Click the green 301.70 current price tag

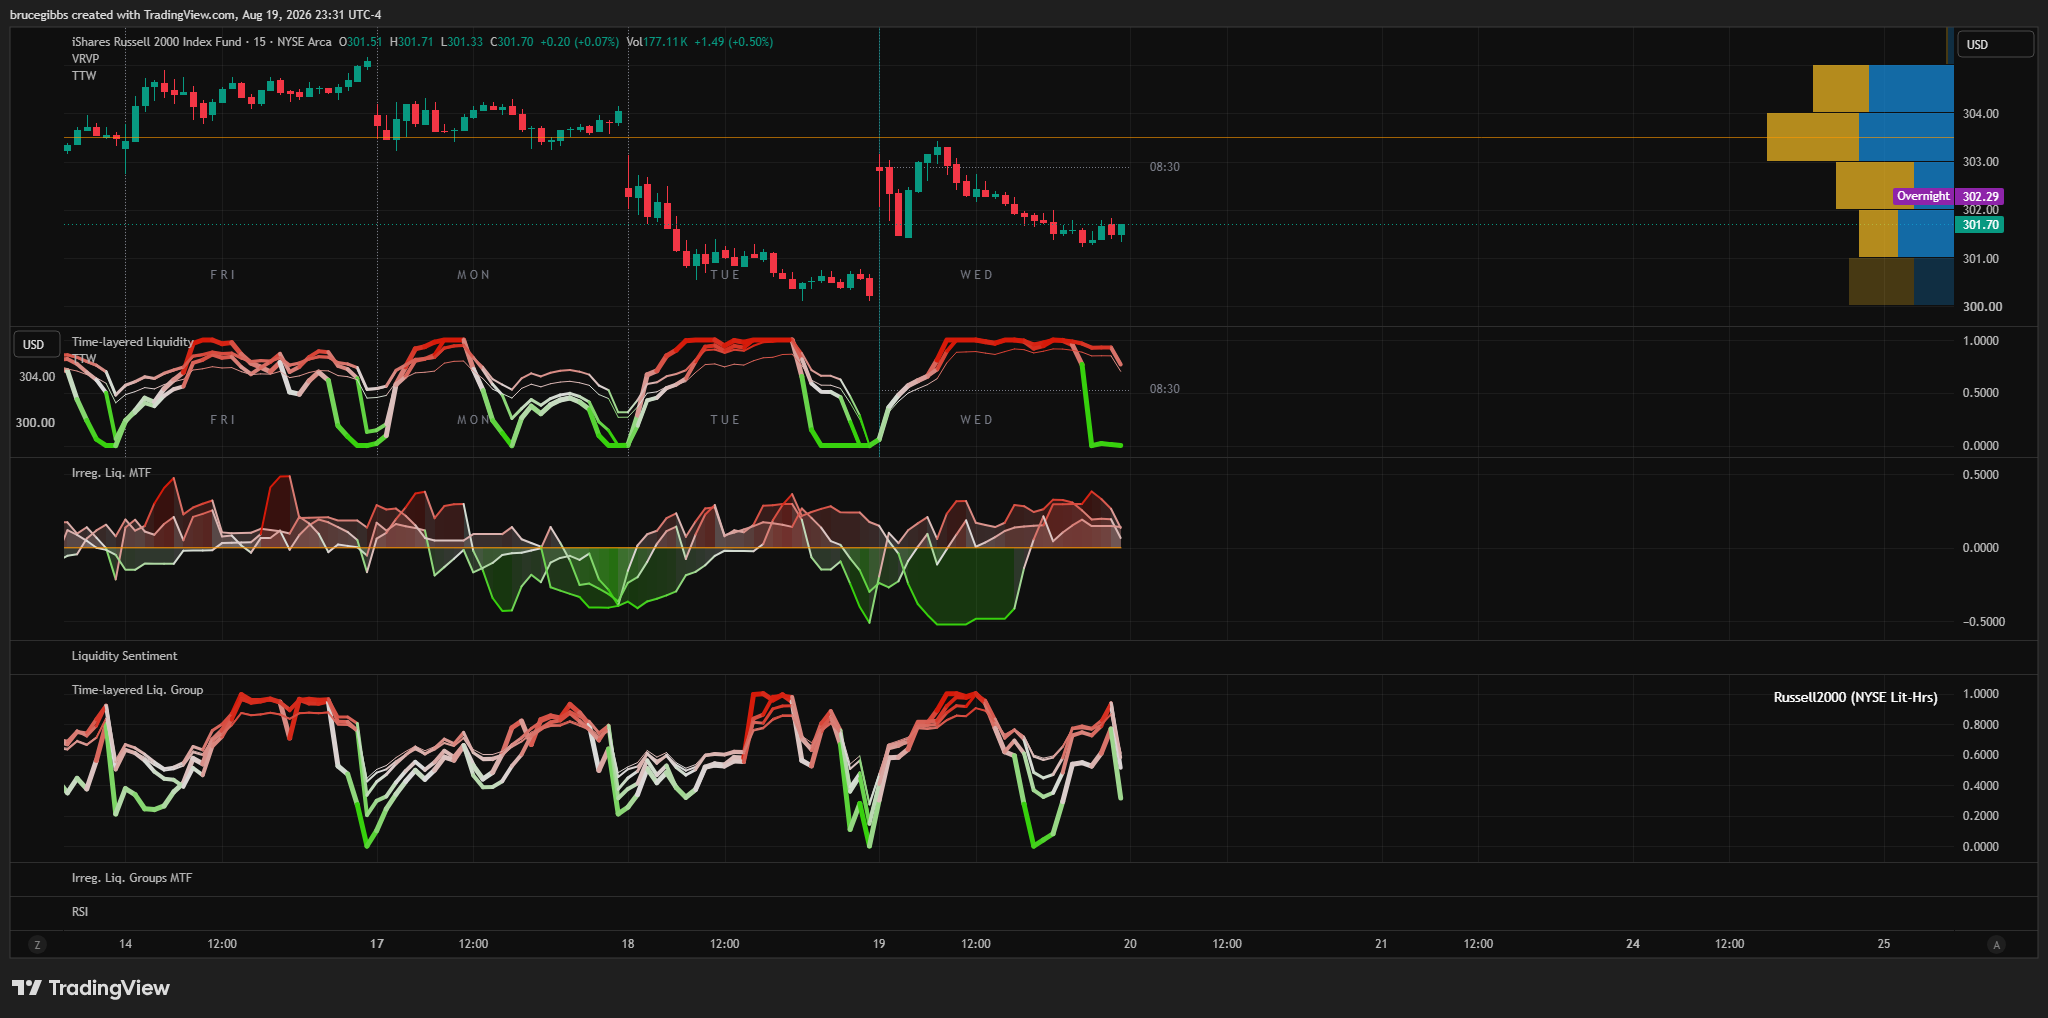[x=1980, y=225]
